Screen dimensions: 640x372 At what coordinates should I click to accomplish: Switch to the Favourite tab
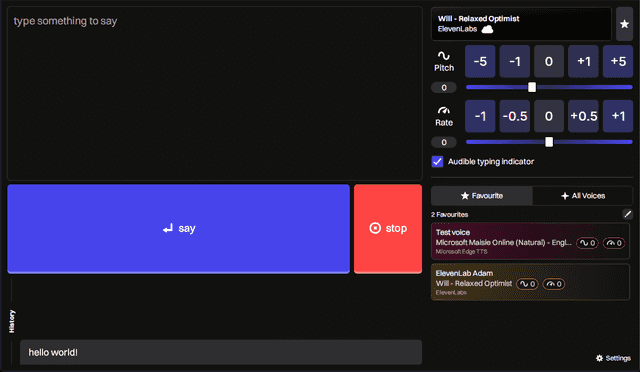pos(482,196)
